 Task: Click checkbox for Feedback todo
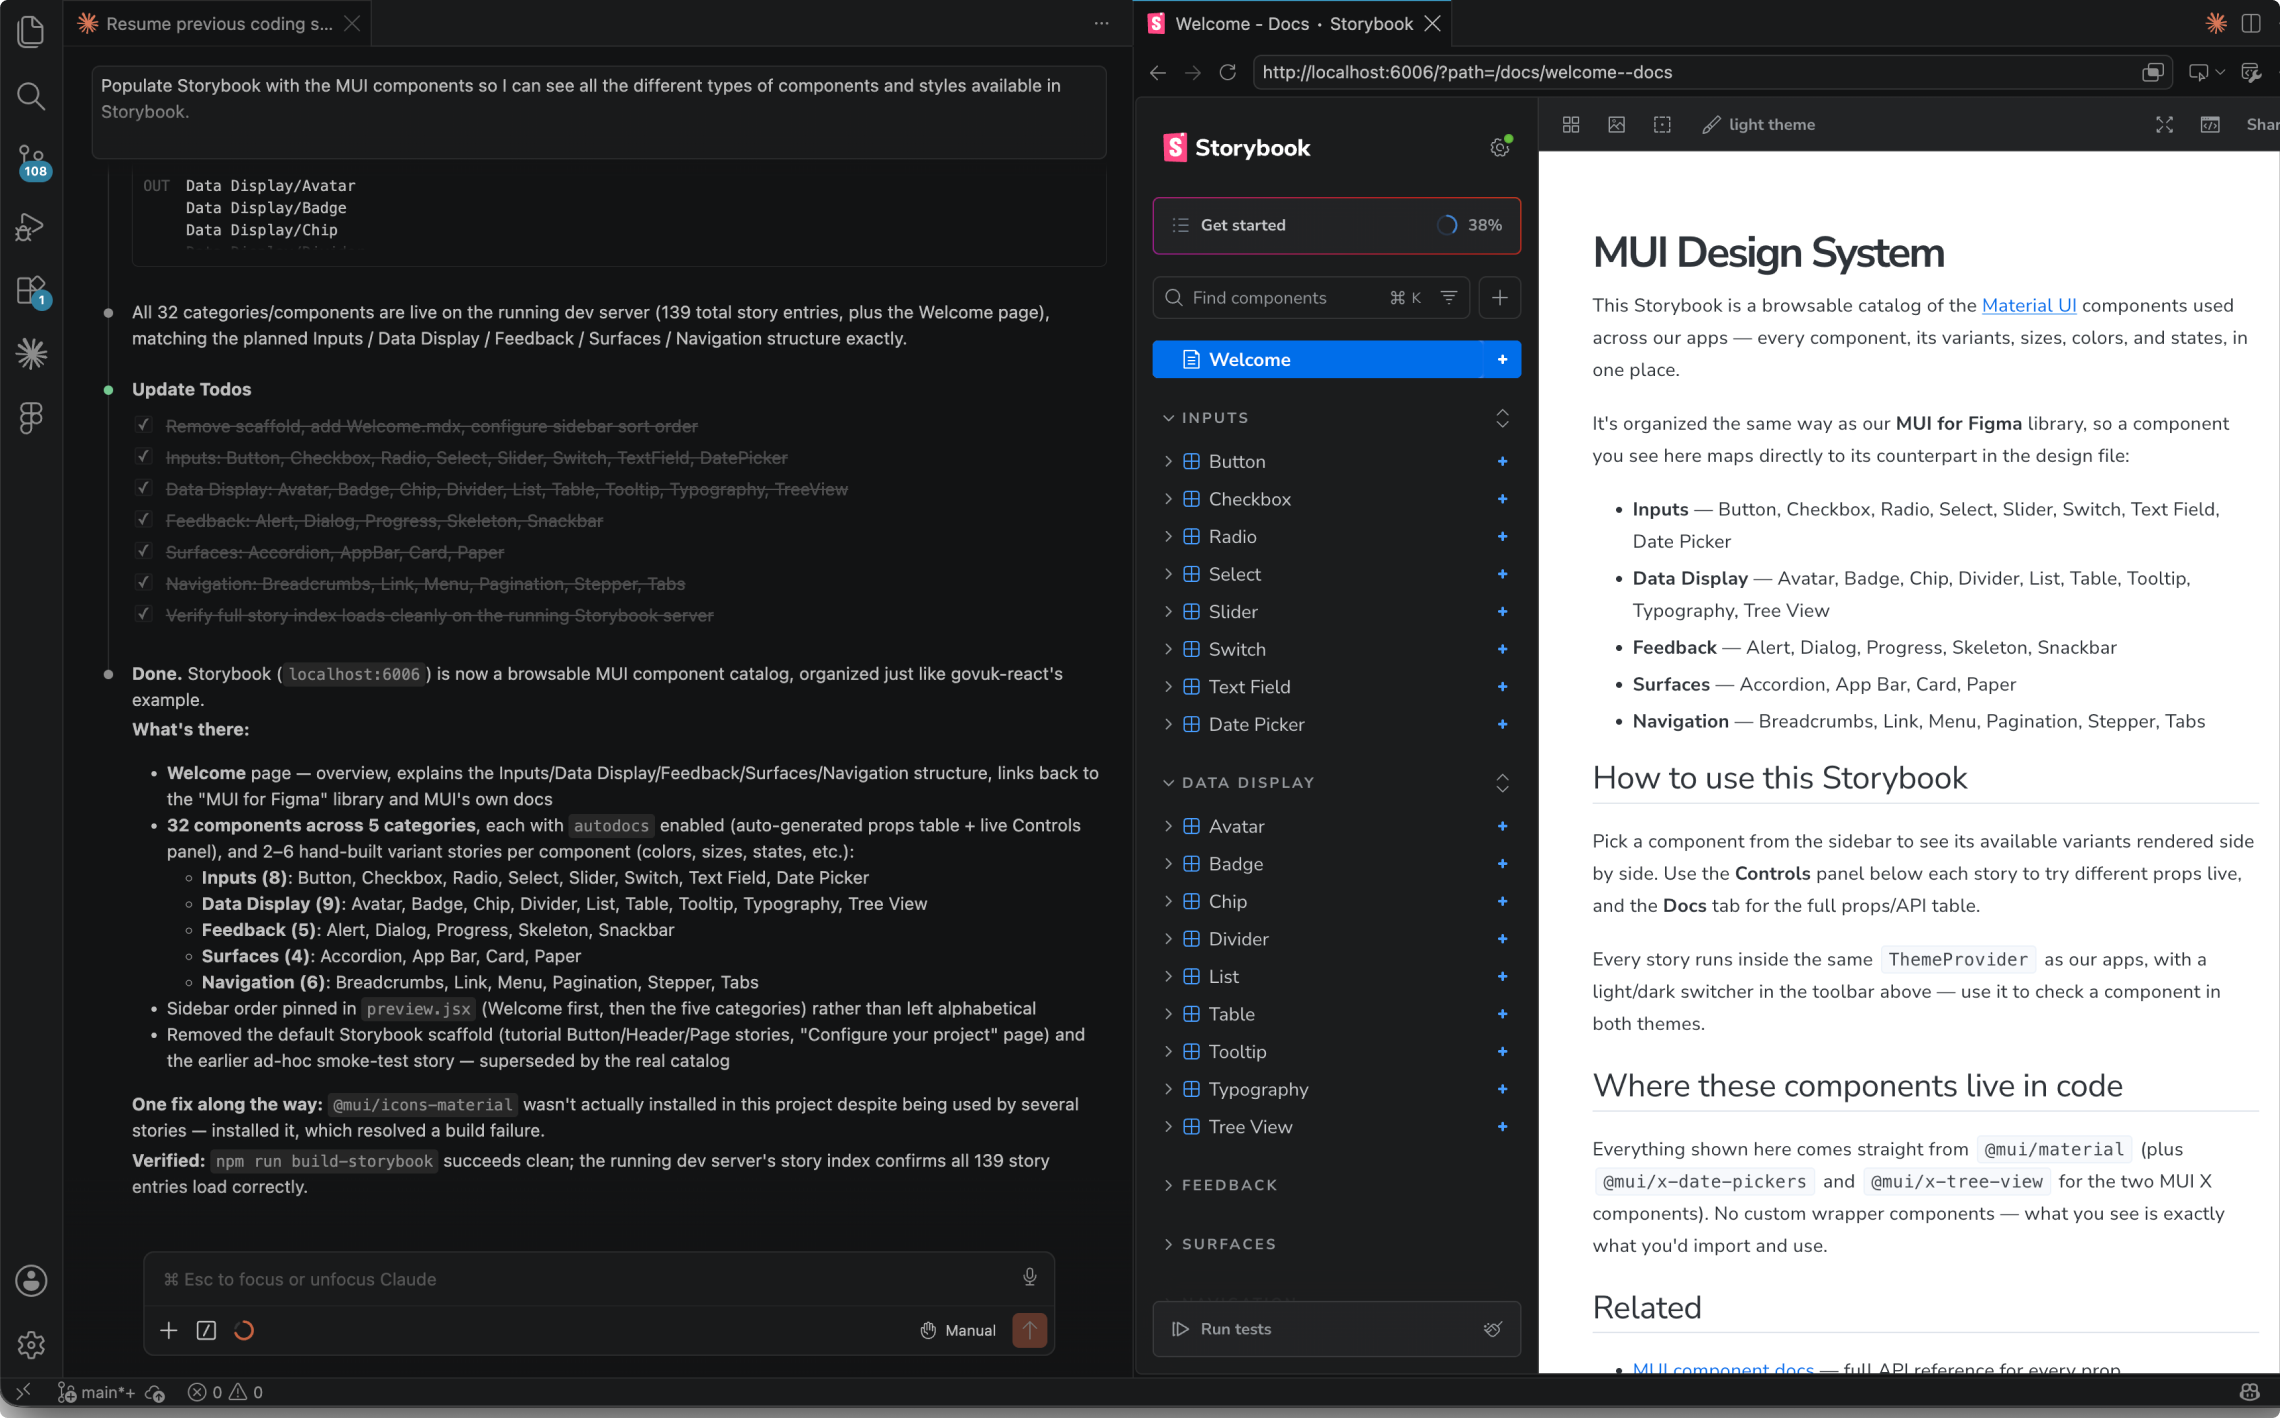(143, 520)
